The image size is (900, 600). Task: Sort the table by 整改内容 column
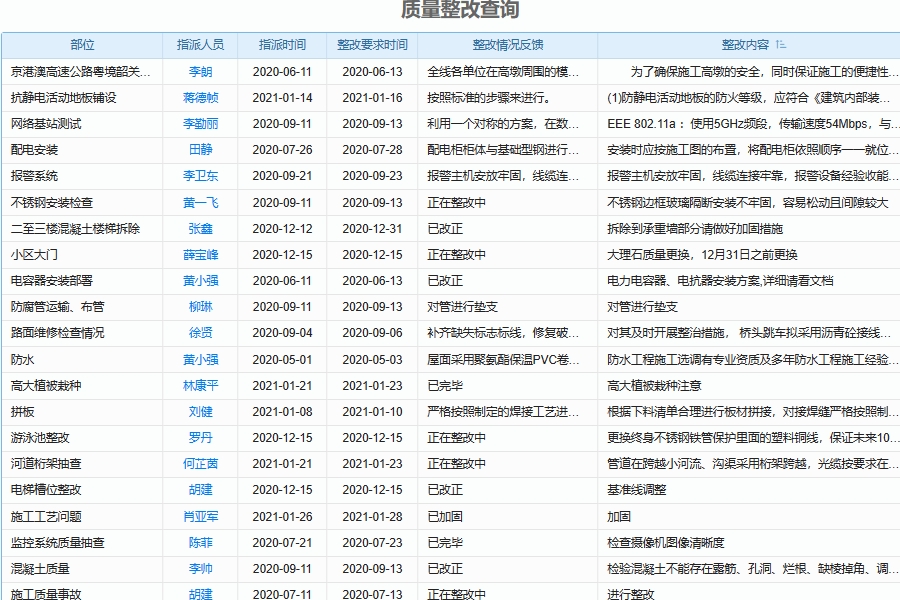coord(748,44)
